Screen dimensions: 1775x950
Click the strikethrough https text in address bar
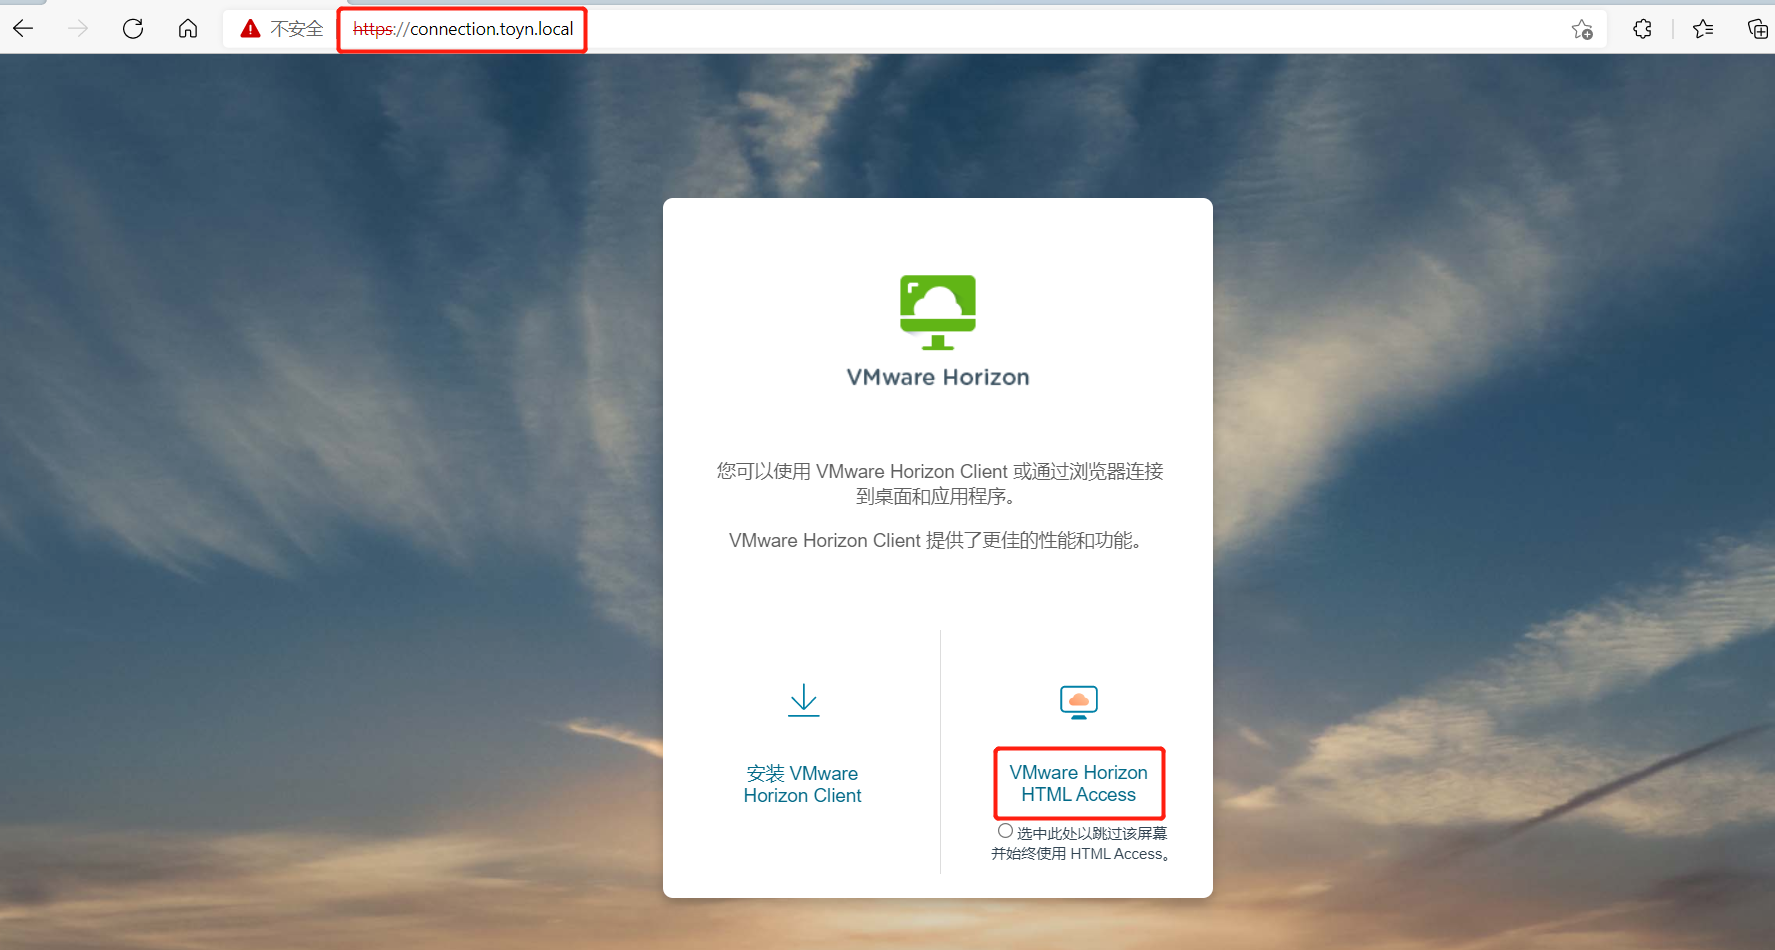coord(370,29)
